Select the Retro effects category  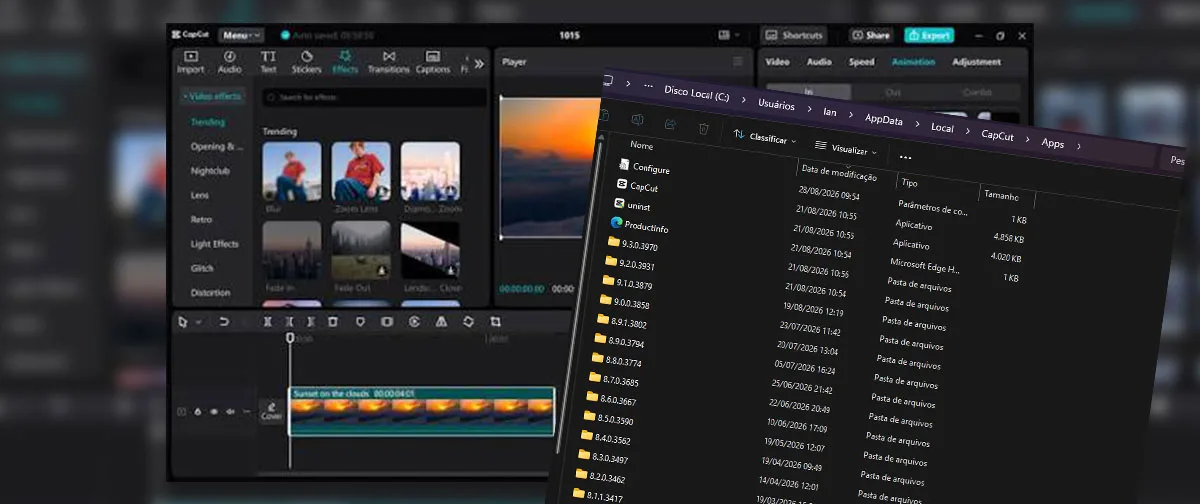pyautogui.click(x=201, y=220)
